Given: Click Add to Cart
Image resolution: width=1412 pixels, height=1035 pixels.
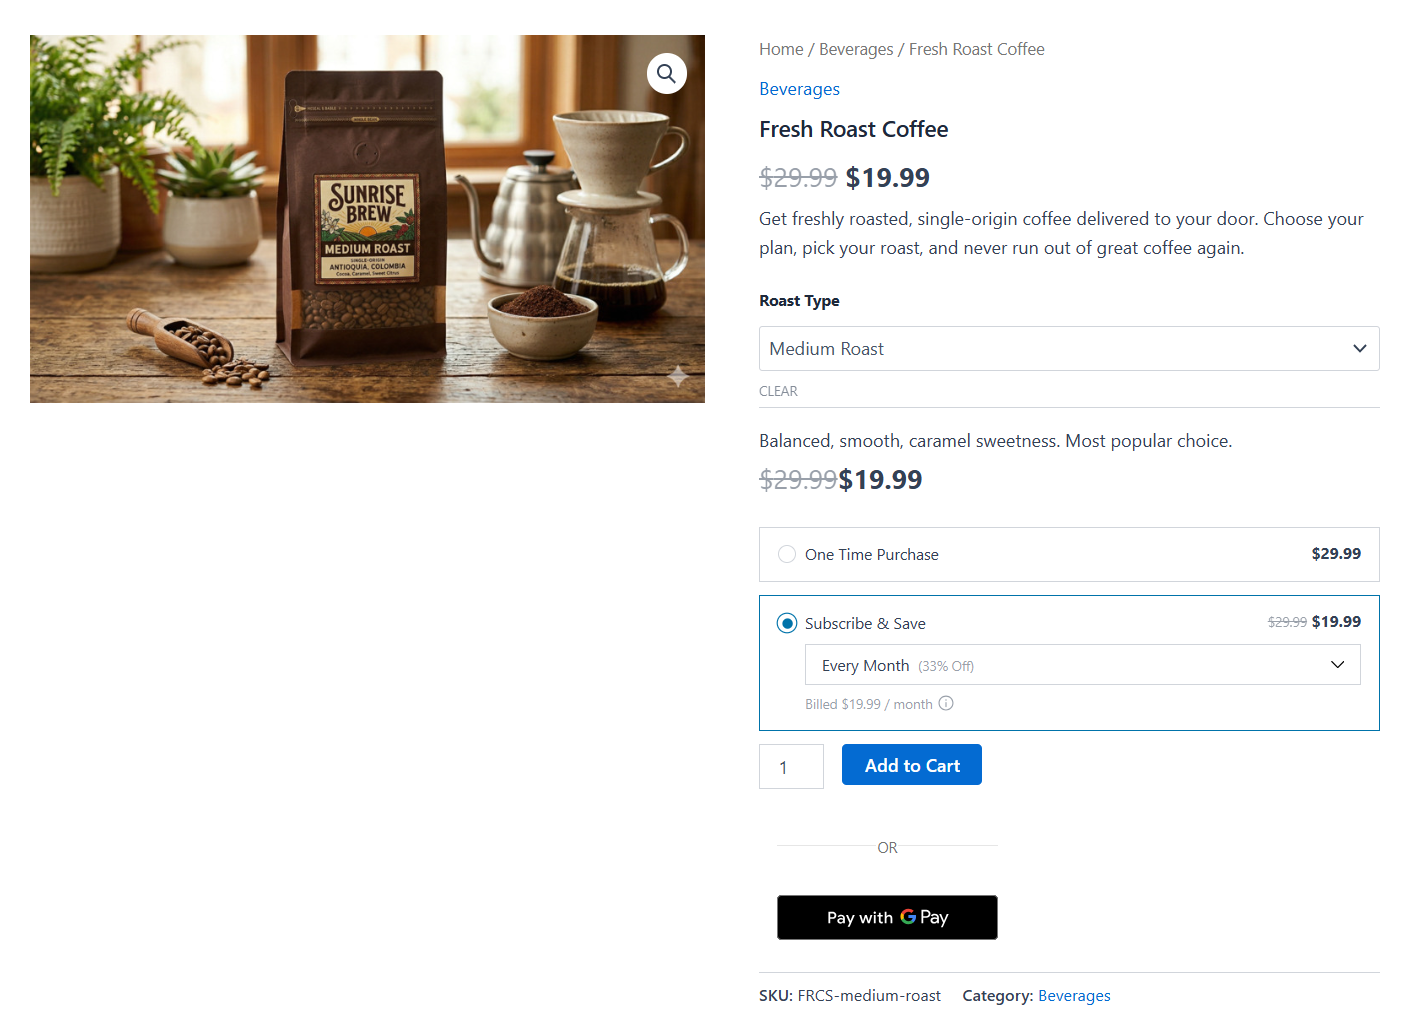Looking at the screenshot, I should coord(911,764).
